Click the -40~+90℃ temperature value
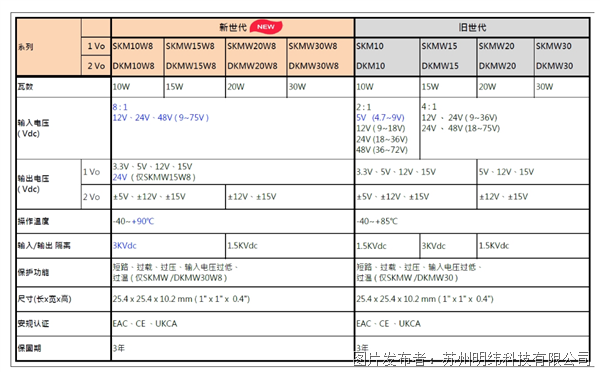The image size is (600, 373). pos(133,221)
